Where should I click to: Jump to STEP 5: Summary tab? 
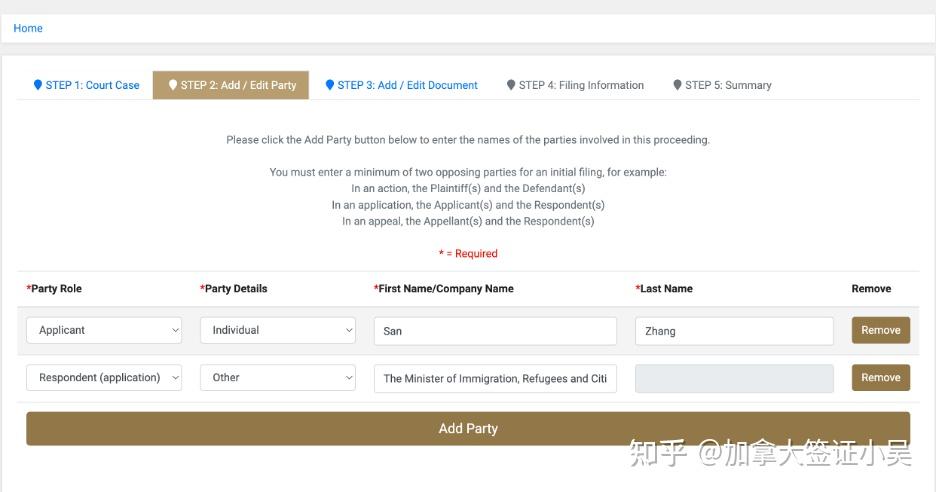tap(728, 85)
